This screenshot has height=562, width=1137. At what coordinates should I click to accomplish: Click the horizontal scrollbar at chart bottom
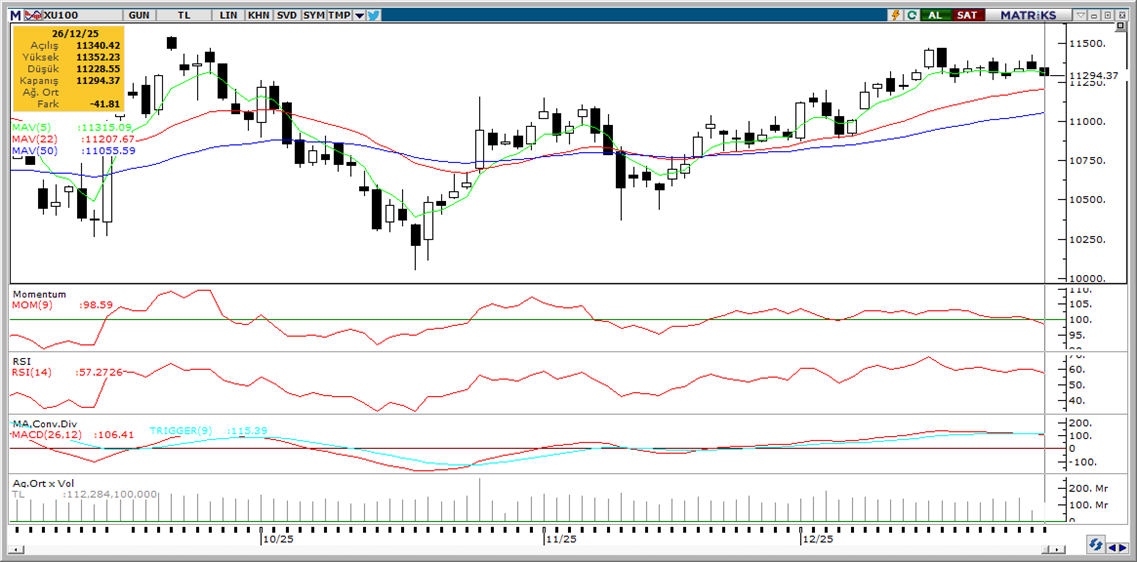(540, 547)
